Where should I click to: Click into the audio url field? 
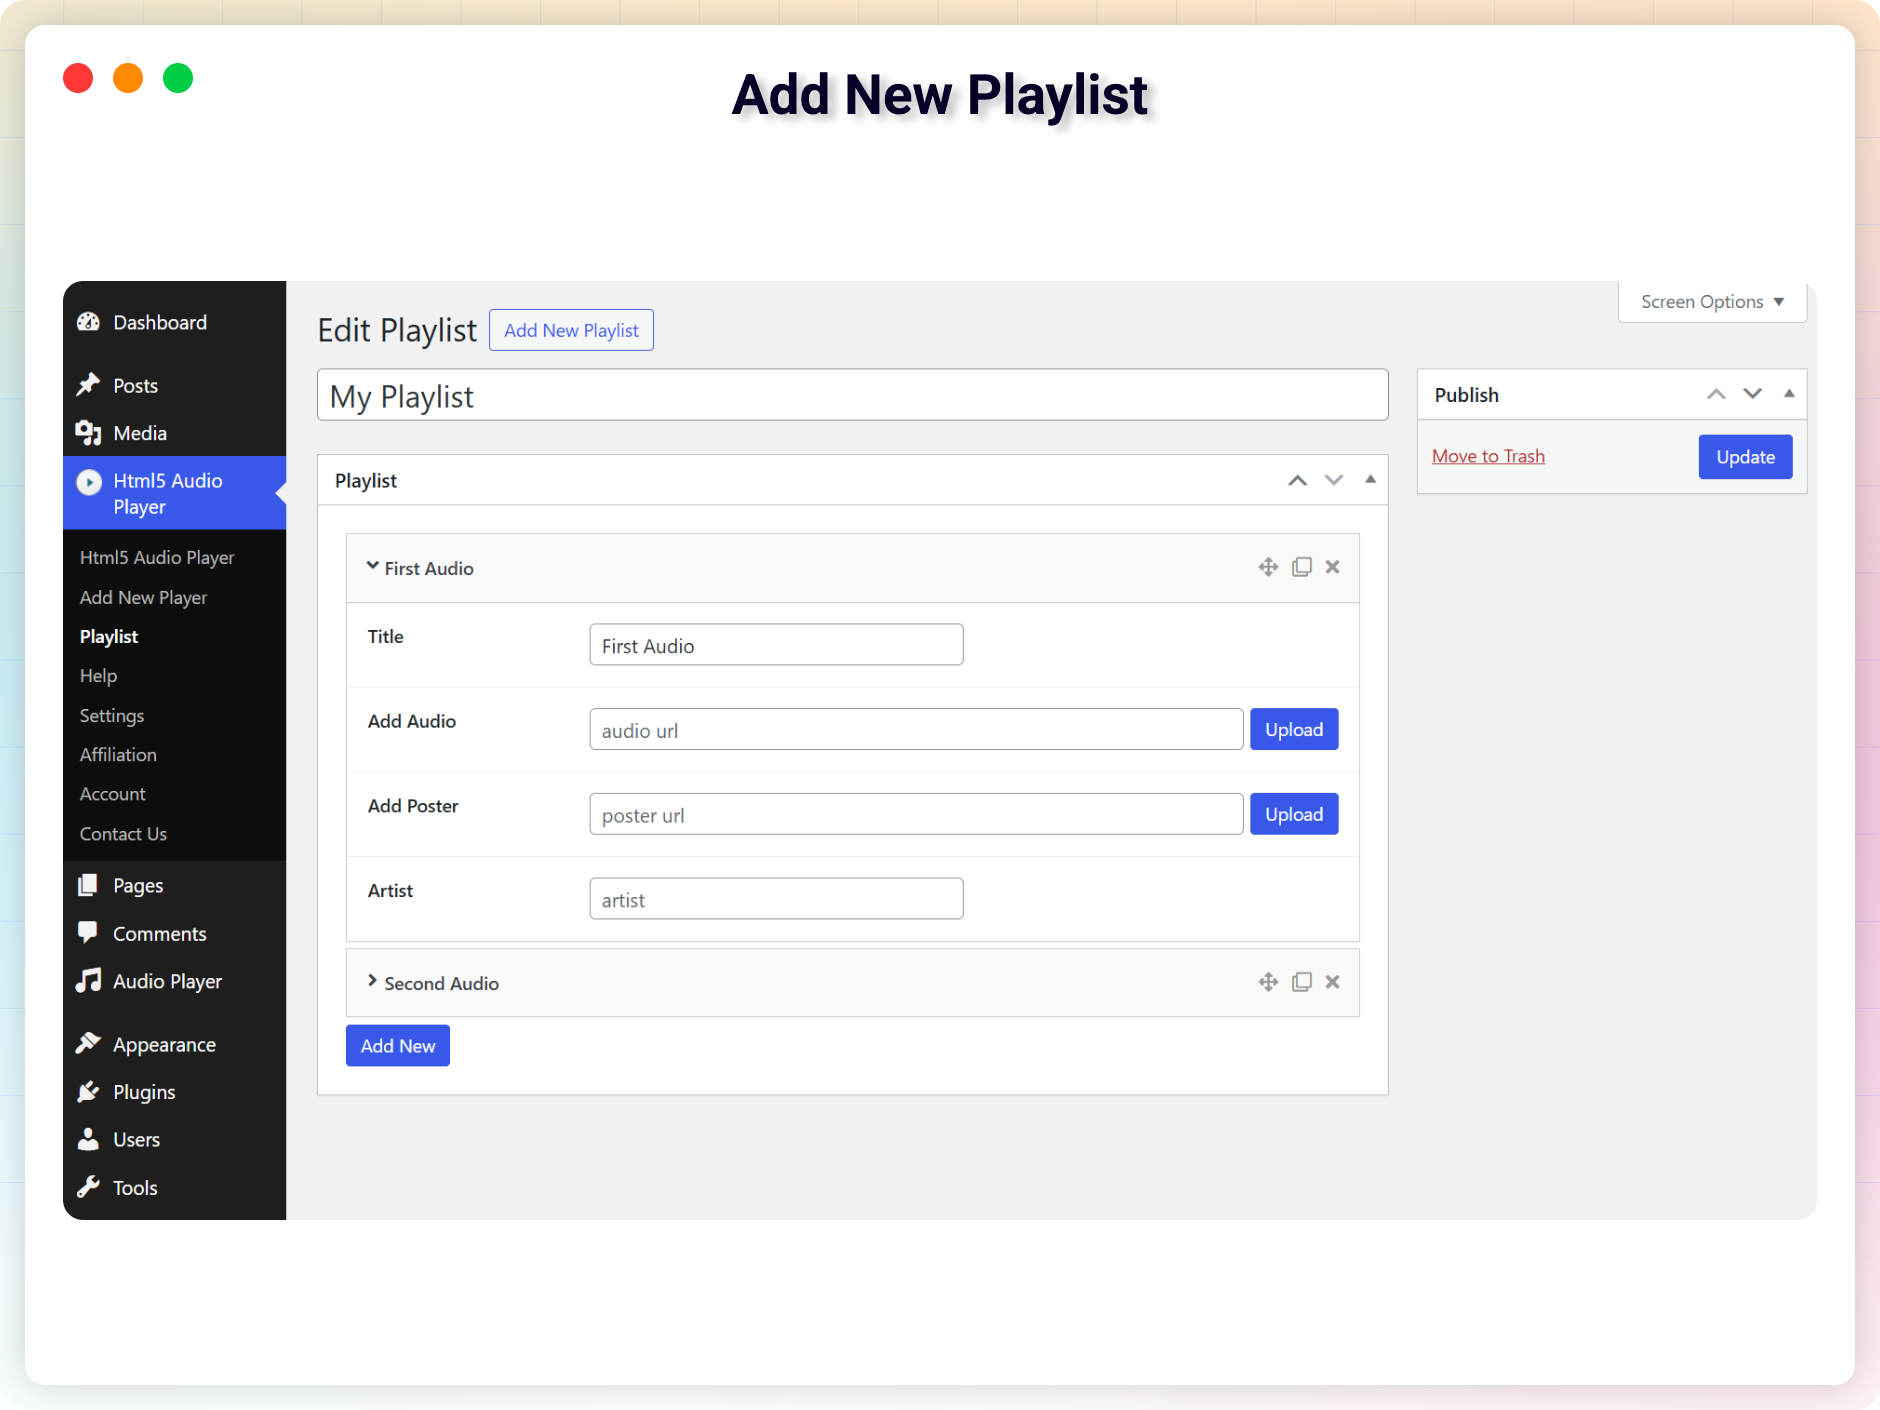tap(915, 730)
